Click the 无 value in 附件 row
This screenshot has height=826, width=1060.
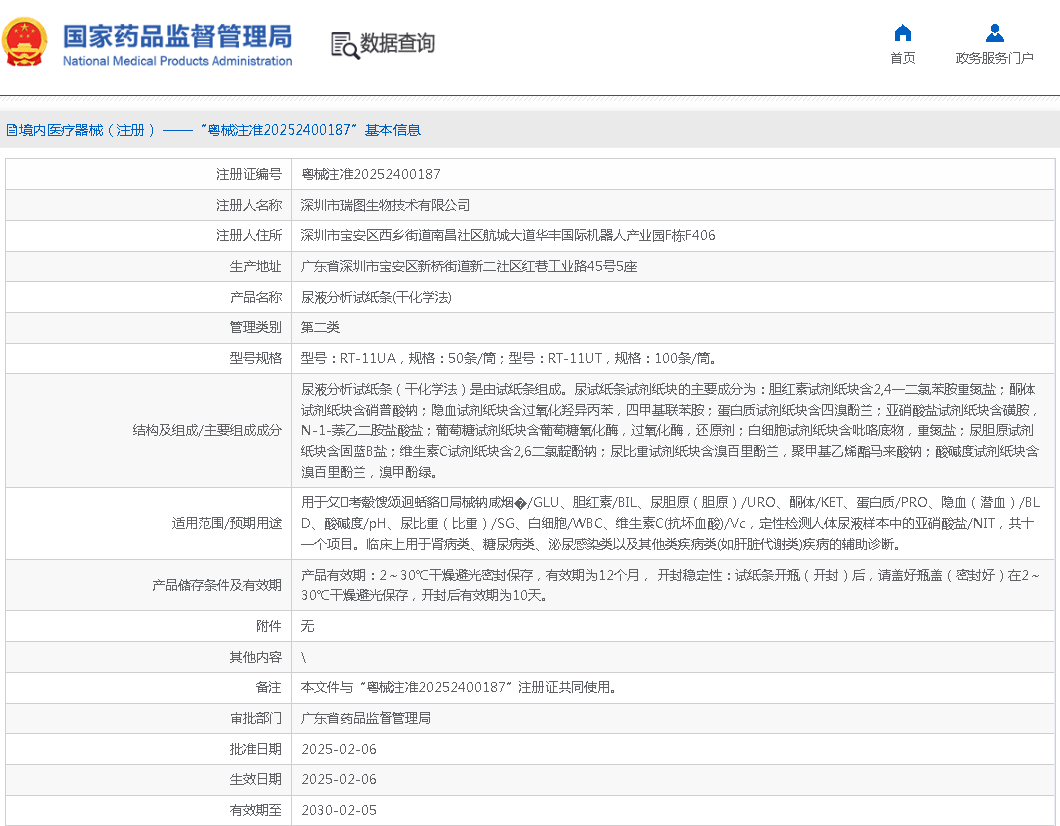(308, 627)
